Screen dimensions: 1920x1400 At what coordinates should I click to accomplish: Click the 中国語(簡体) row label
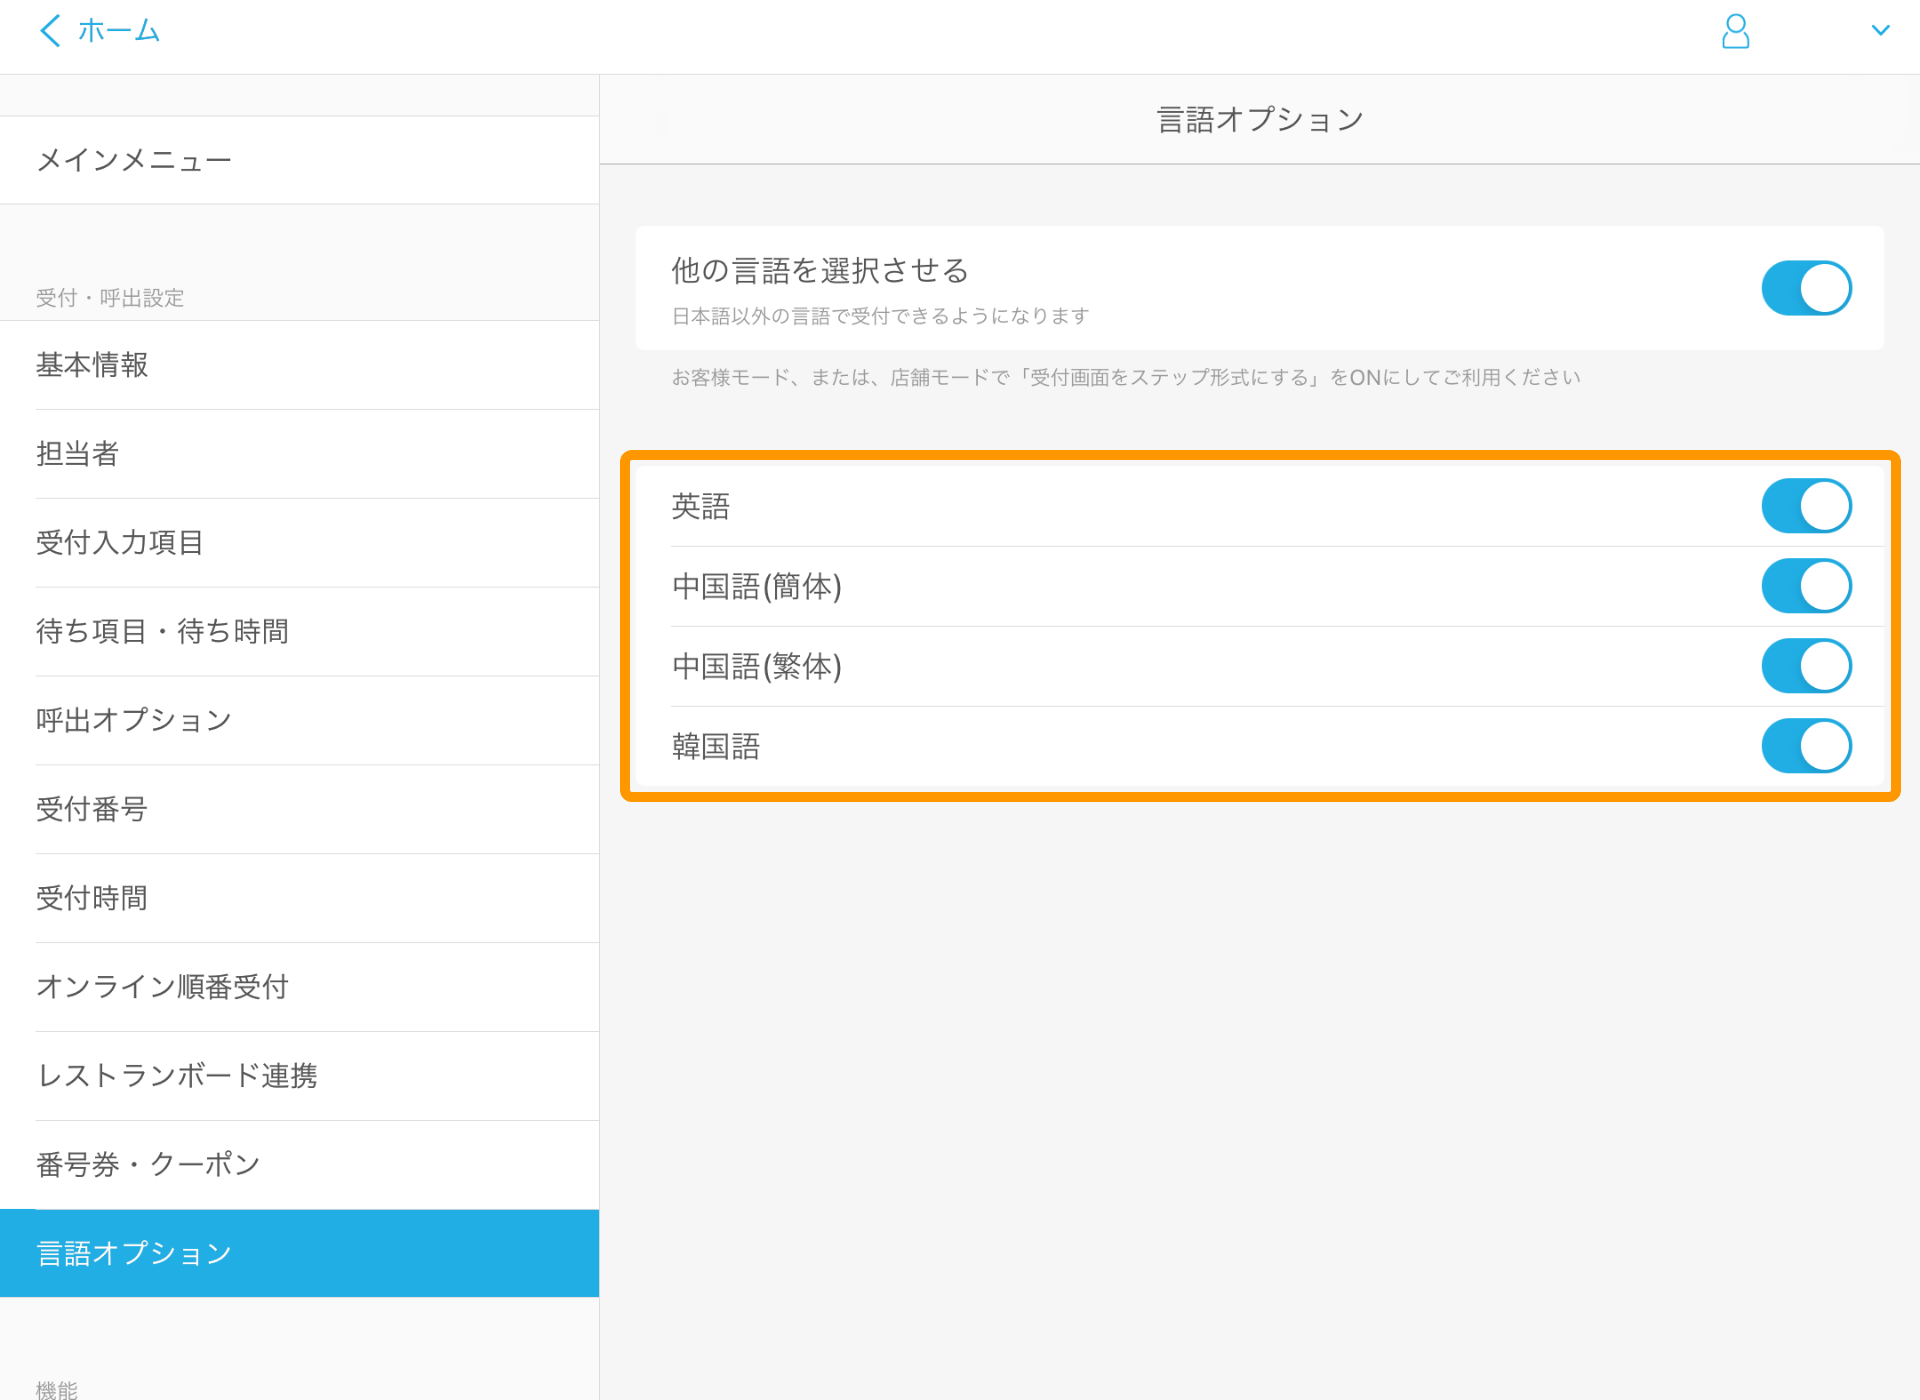coord(757,586)
